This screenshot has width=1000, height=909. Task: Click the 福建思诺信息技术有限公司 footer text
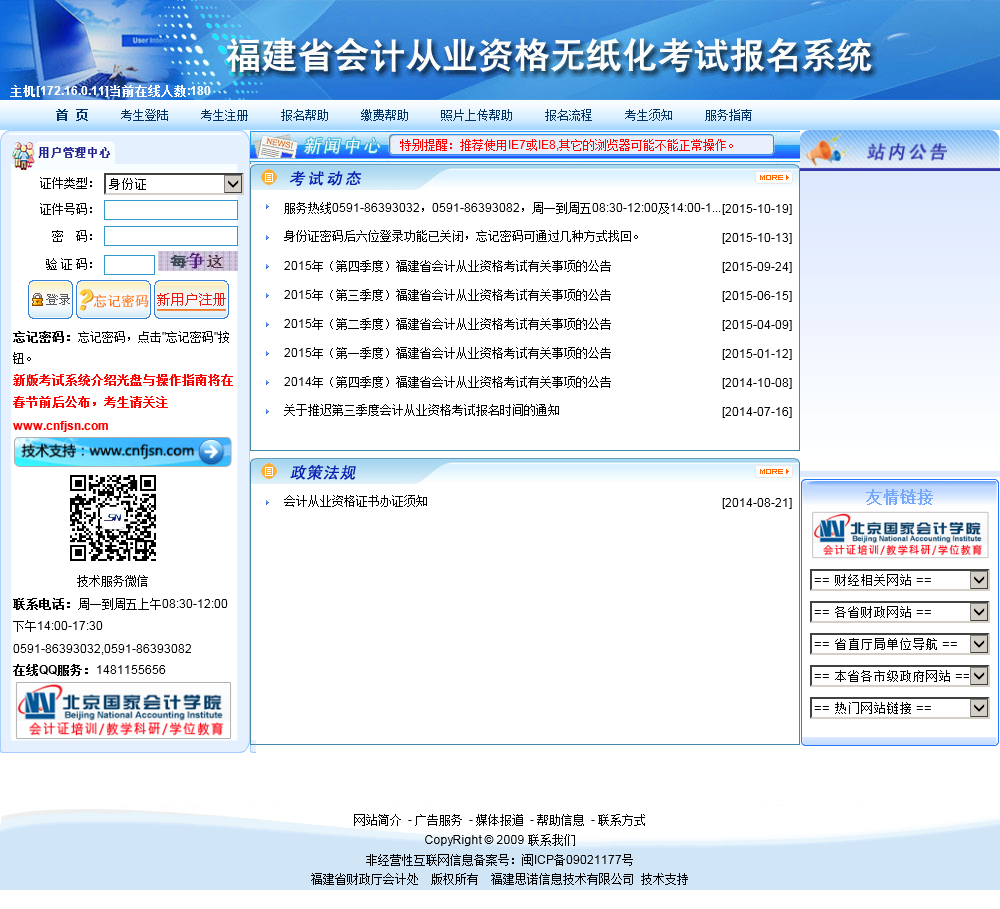[562, 879]
